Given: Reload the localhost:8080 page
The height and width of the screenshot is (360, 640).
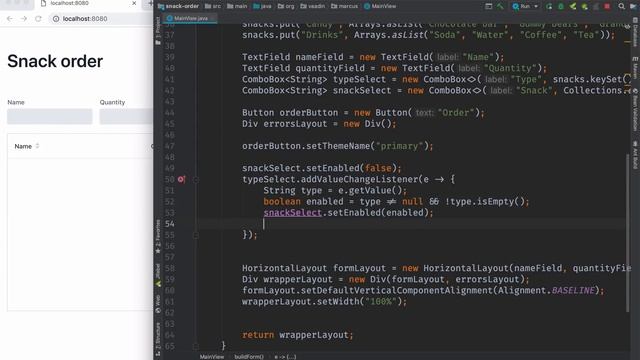Looking at the screenshot, I should click(x=38, y=19).
